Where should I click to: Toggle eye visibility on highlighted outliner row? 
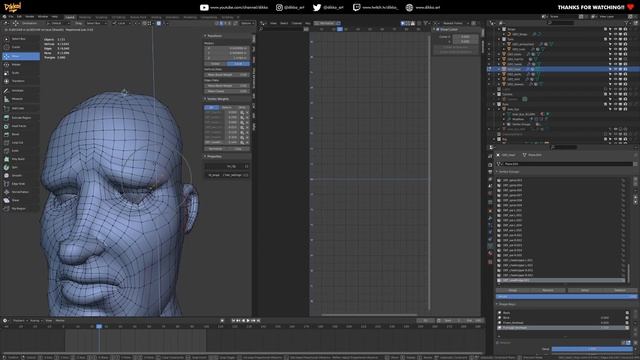(x=615, y=69)
